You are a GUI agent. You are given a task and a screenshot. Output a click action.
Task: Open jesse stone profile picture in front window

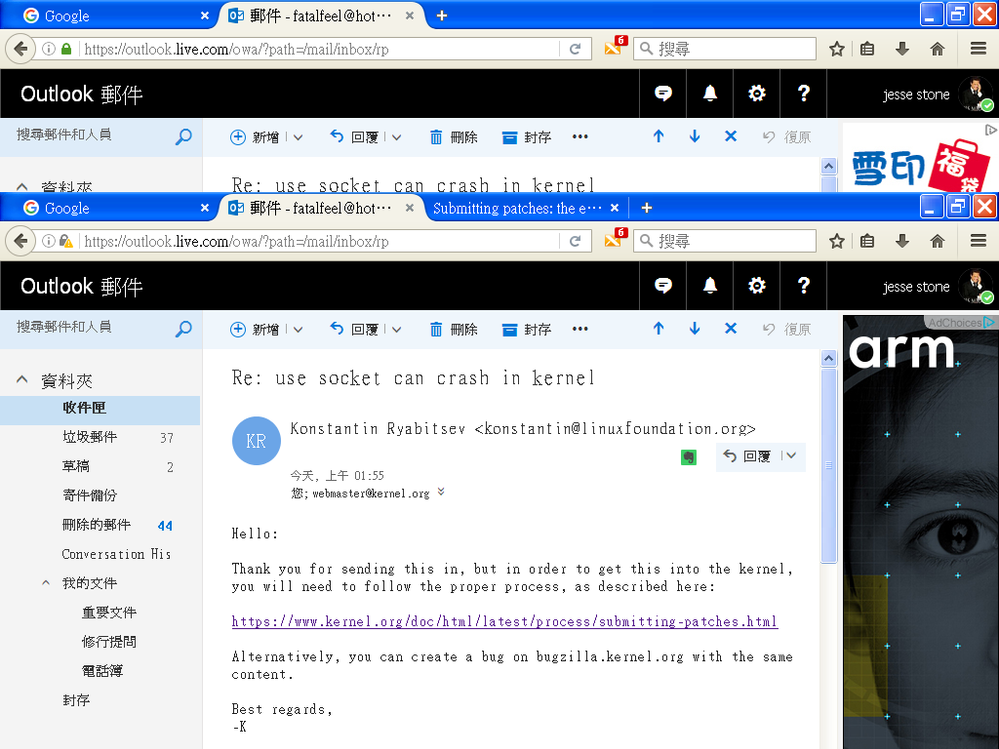pos(976,286)
